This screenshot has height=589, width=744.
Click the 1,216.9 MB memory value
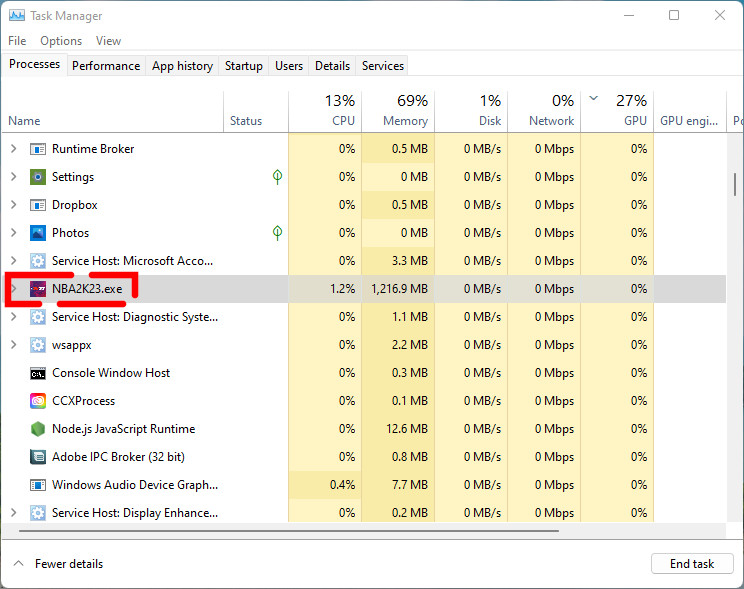399,289
